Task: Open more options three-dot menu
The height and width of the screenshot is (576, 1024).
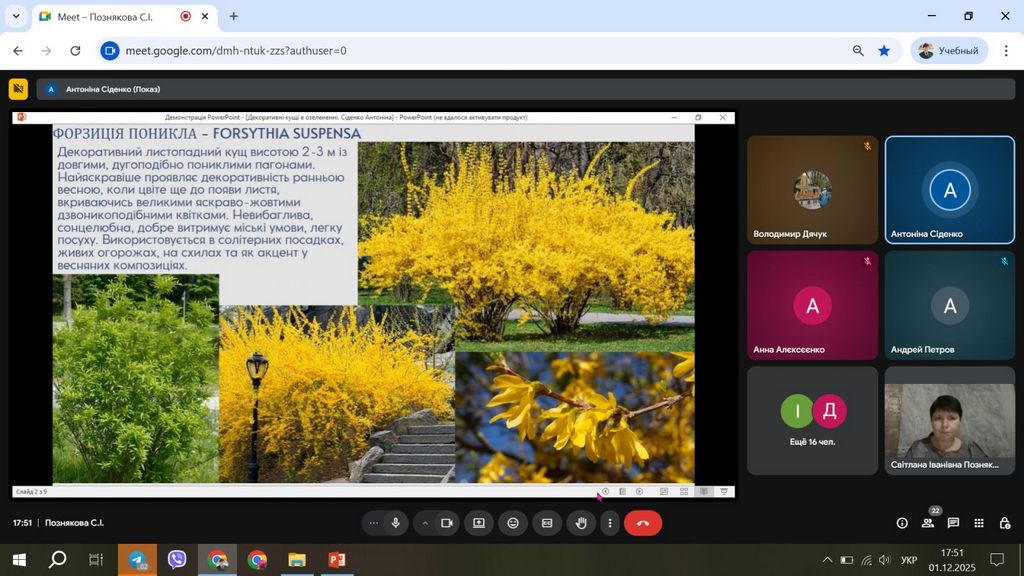Action: 609,523
